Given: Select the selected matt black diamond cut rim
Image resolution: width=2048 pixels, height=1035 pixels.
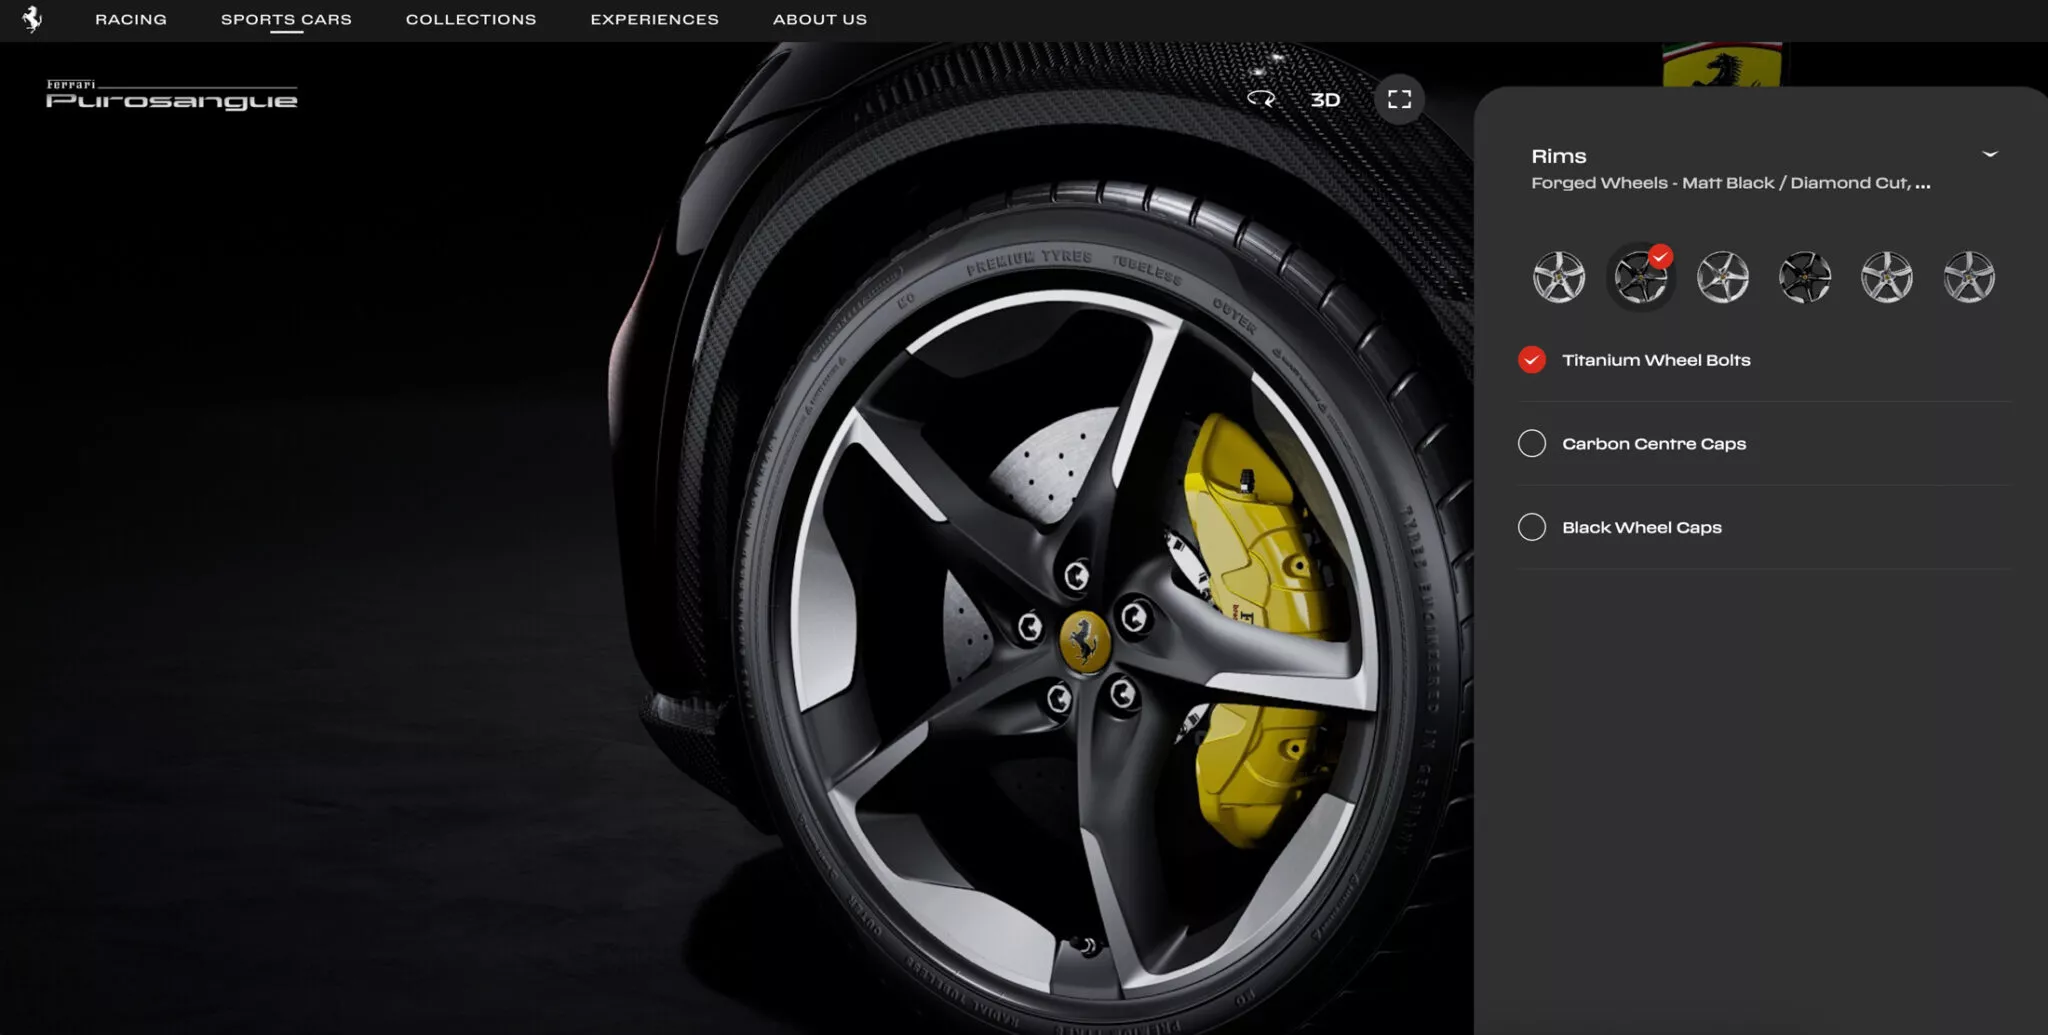Looking at the screenshot, I should (x=1641, y=277).
